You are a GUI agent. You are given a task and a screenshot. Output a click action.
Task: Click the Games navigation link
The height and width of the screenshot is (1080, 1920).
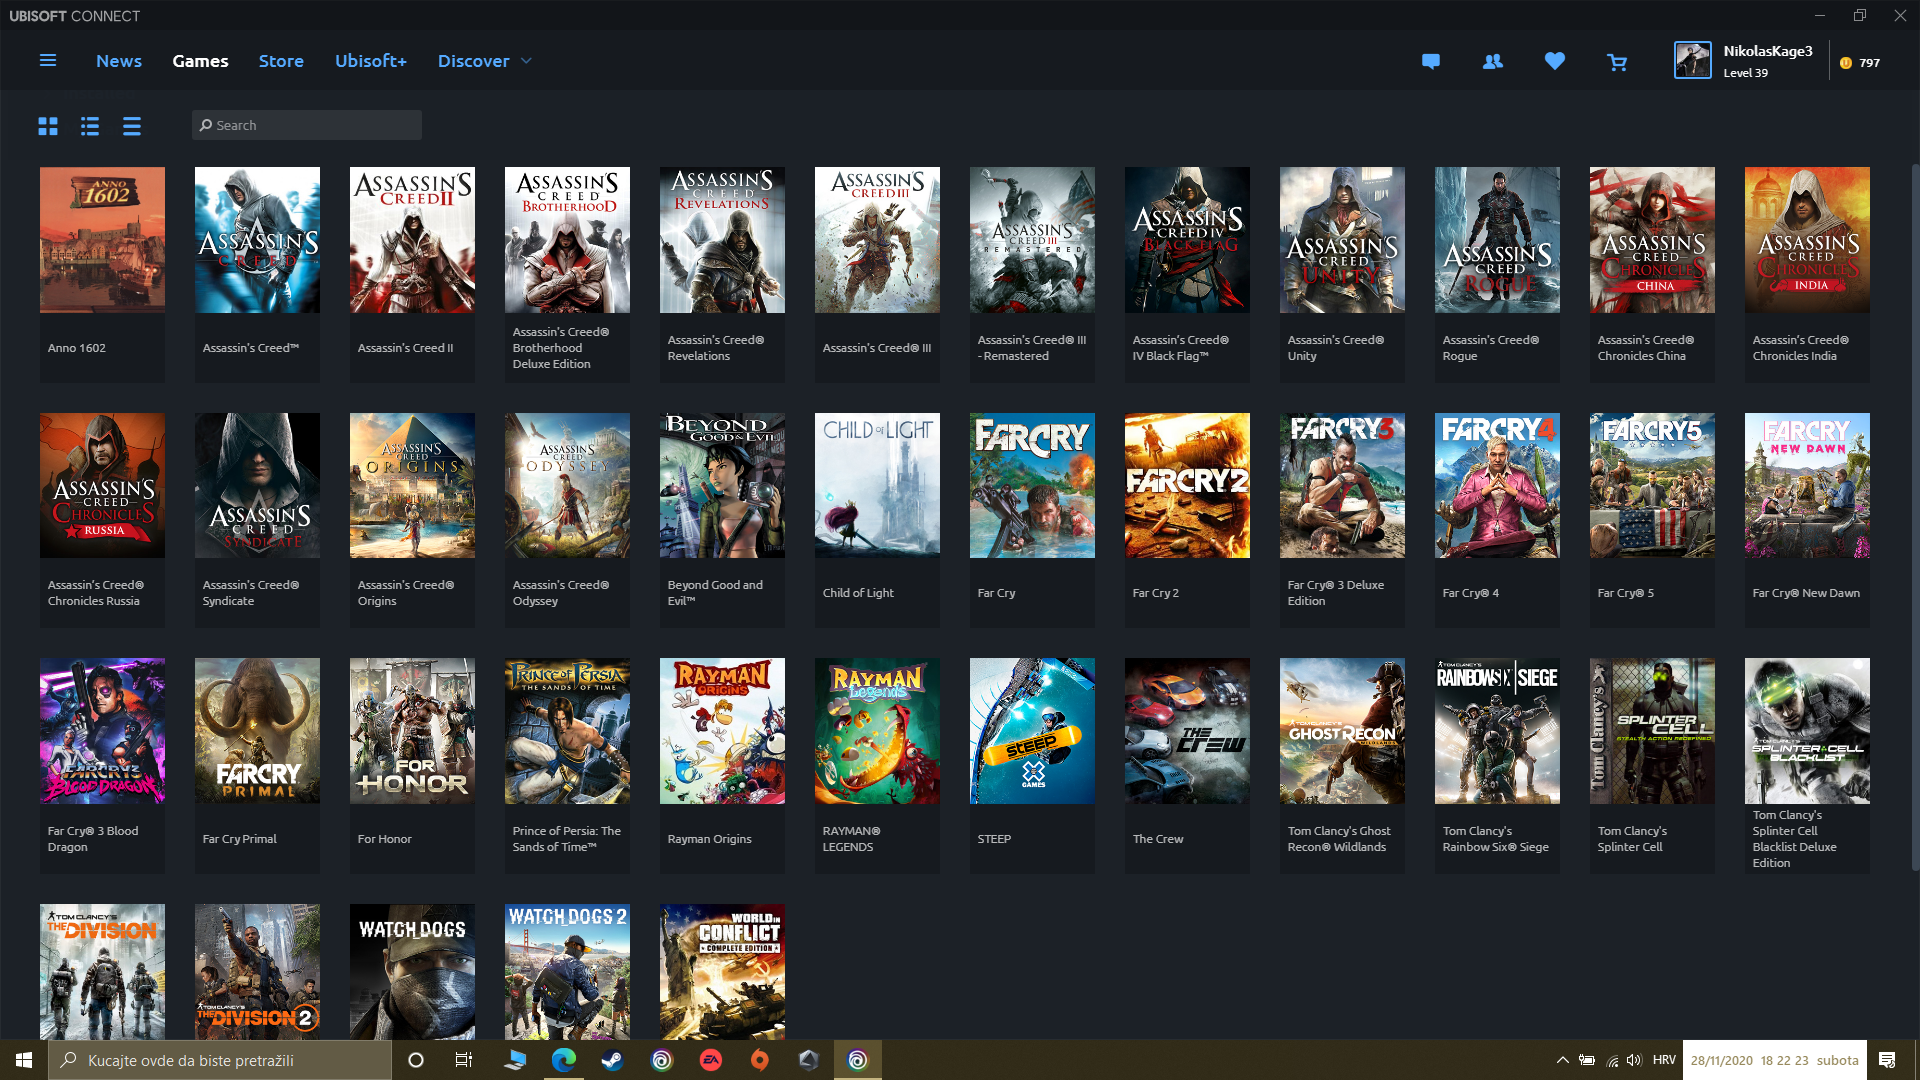pos(200,61)
